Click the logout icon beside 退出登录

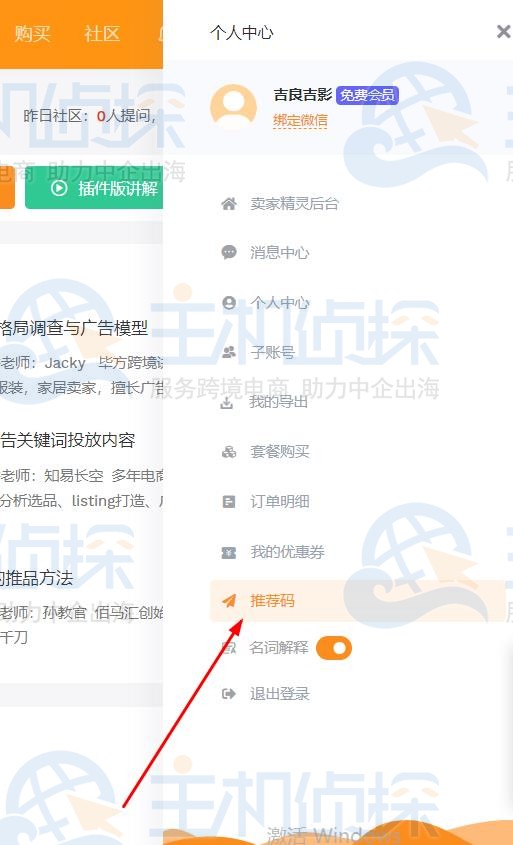[229, 694]
